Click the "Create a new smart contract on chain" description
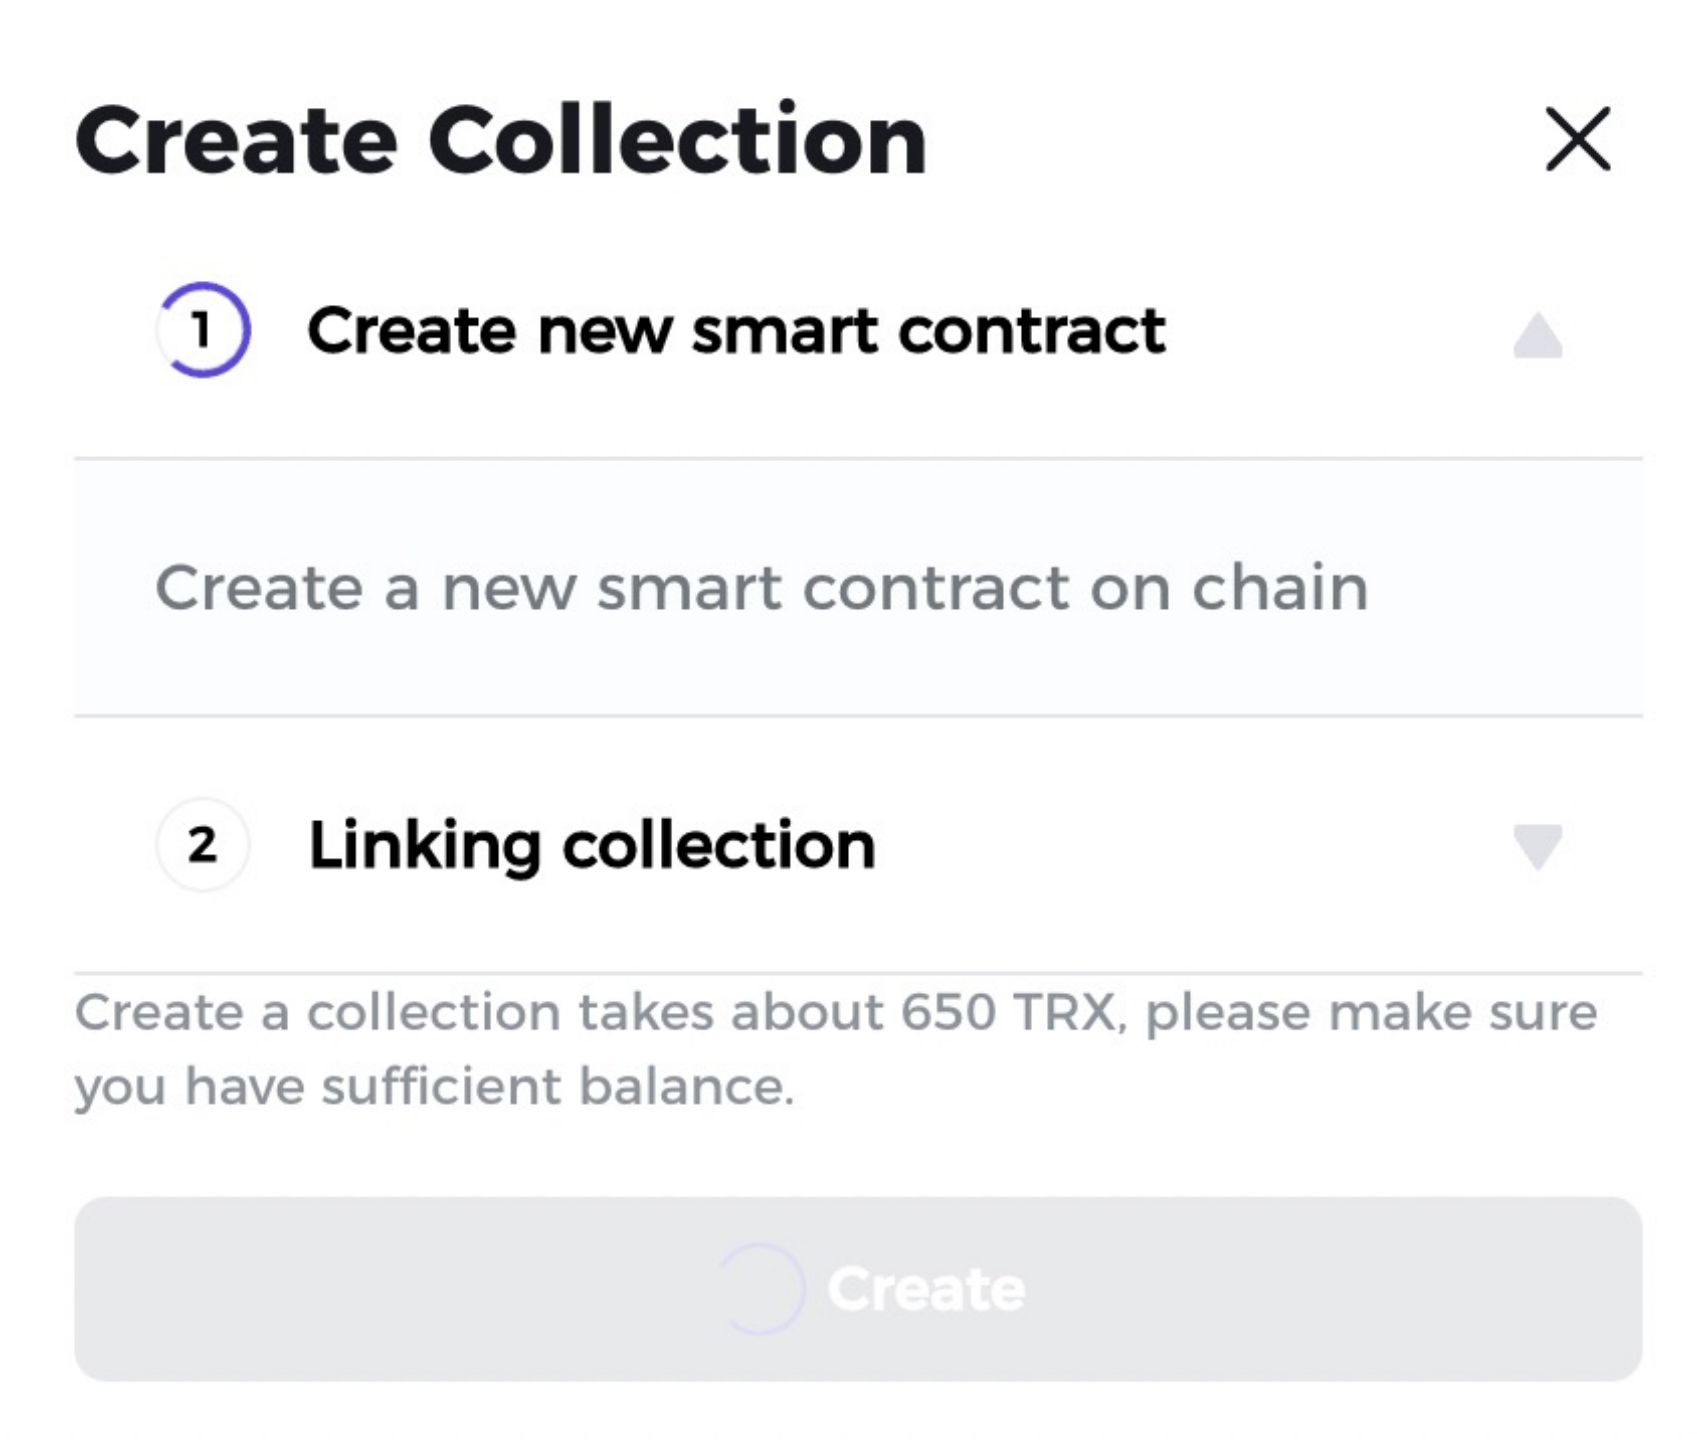Screen dimensions: 1697x1440 [x=761, y=587]
